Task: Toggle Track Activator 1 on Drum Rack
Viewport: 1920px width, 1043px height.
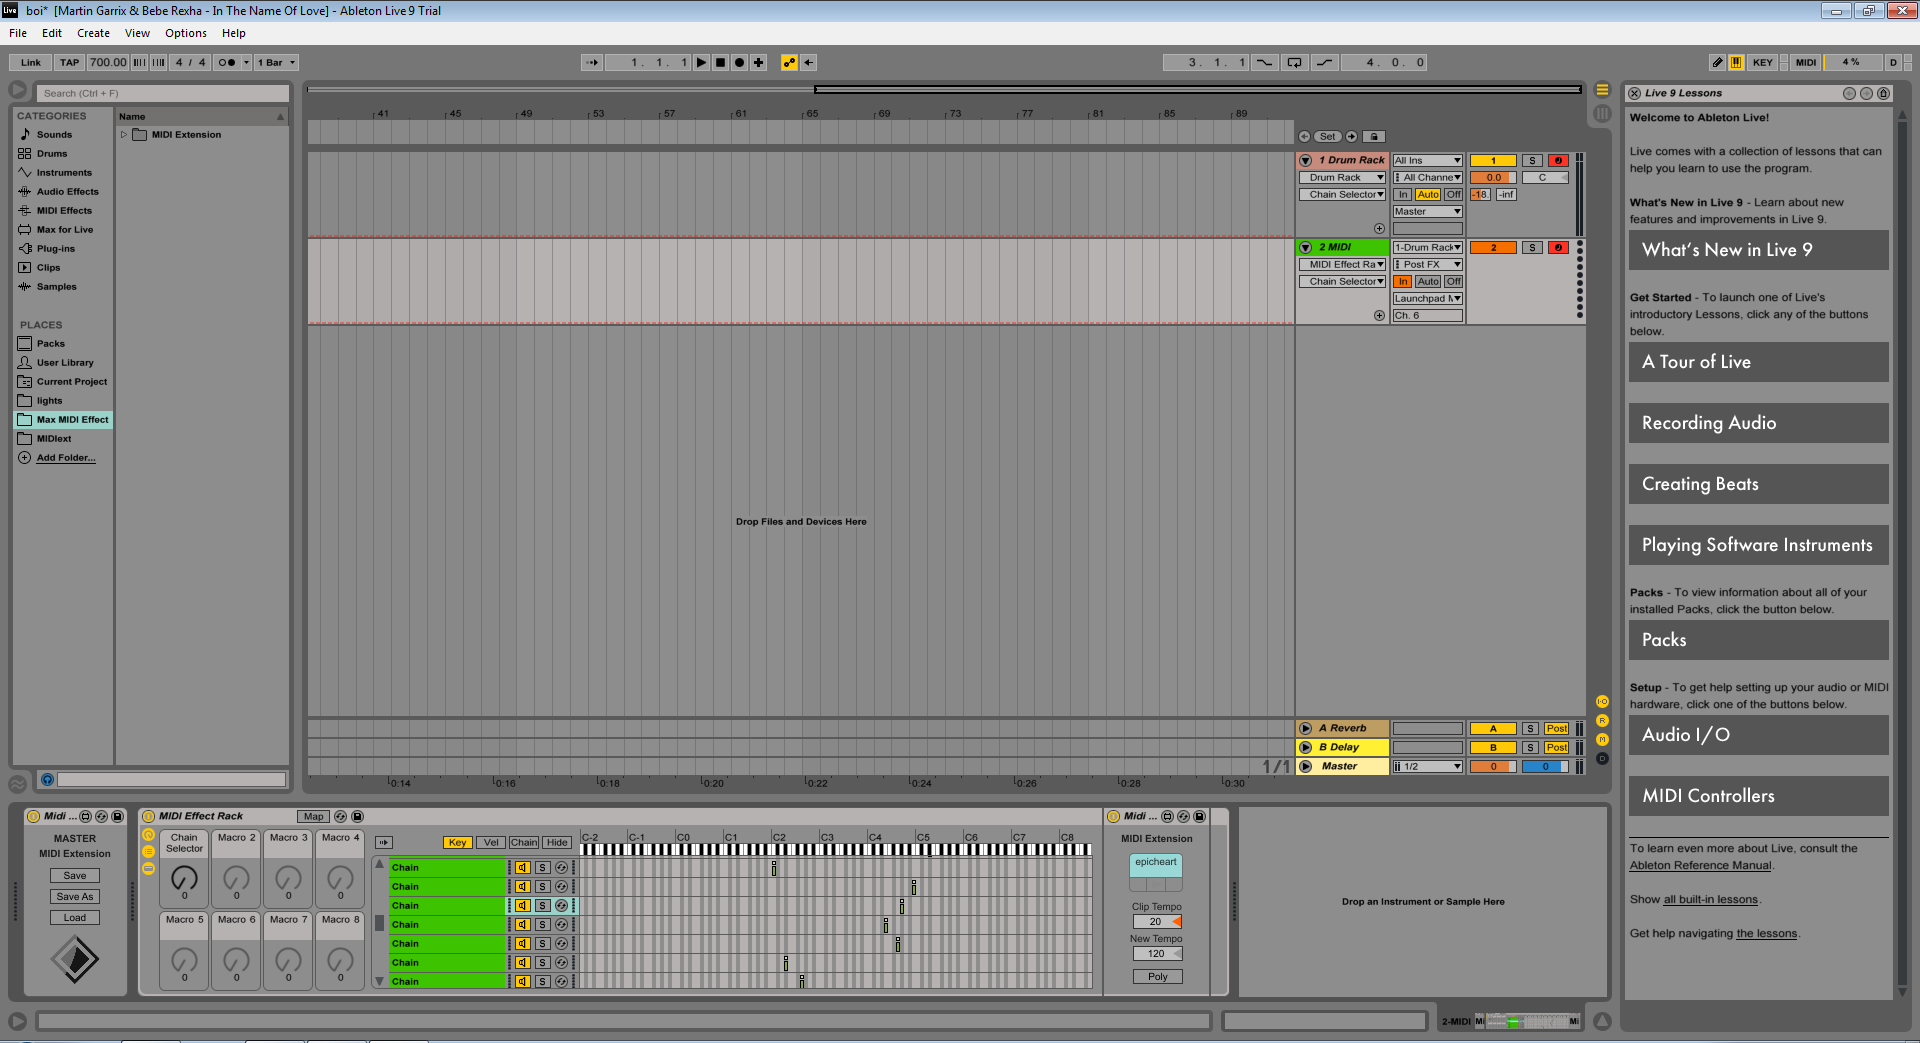Action: (1493, 160)
